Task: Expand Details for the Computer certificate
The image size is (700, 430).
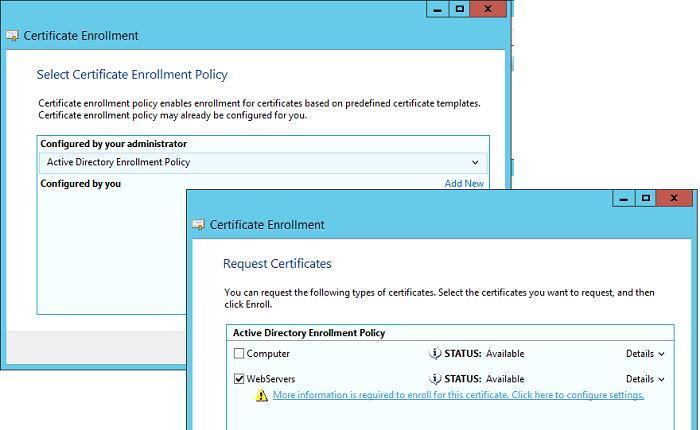Action: pos(645,354)
